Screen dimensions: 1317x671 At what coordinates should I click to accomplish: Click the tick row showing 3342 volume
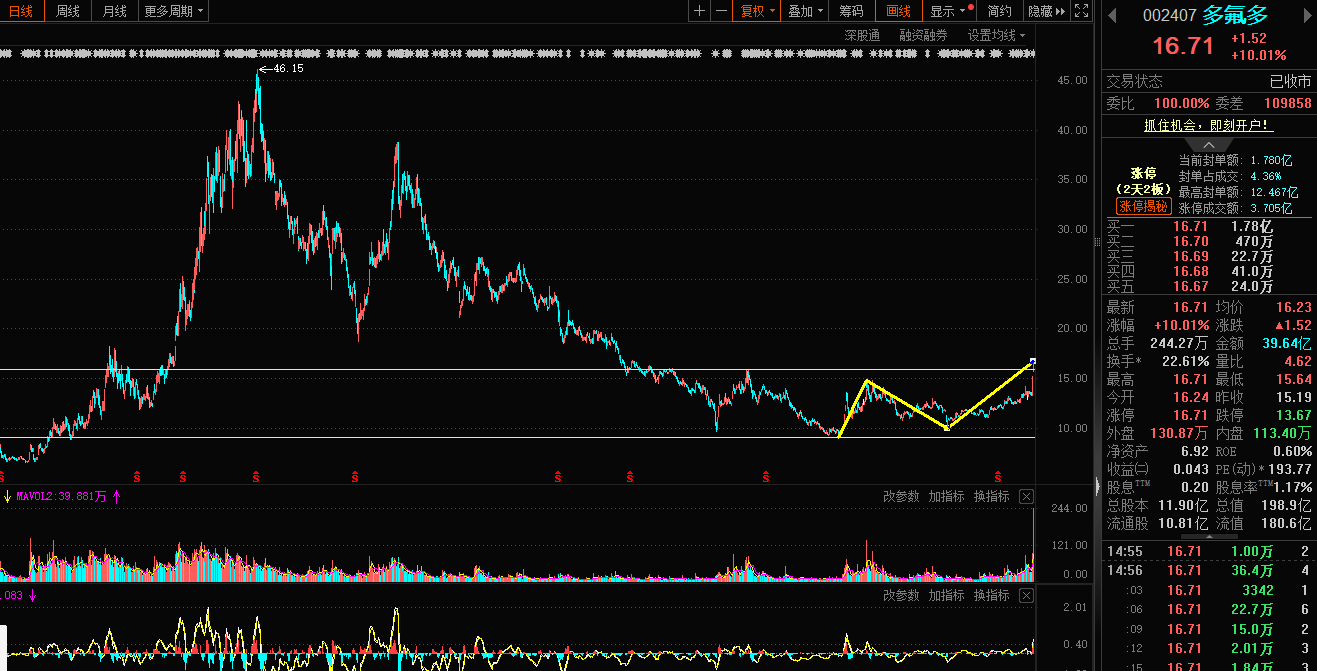coord(1208,590)
